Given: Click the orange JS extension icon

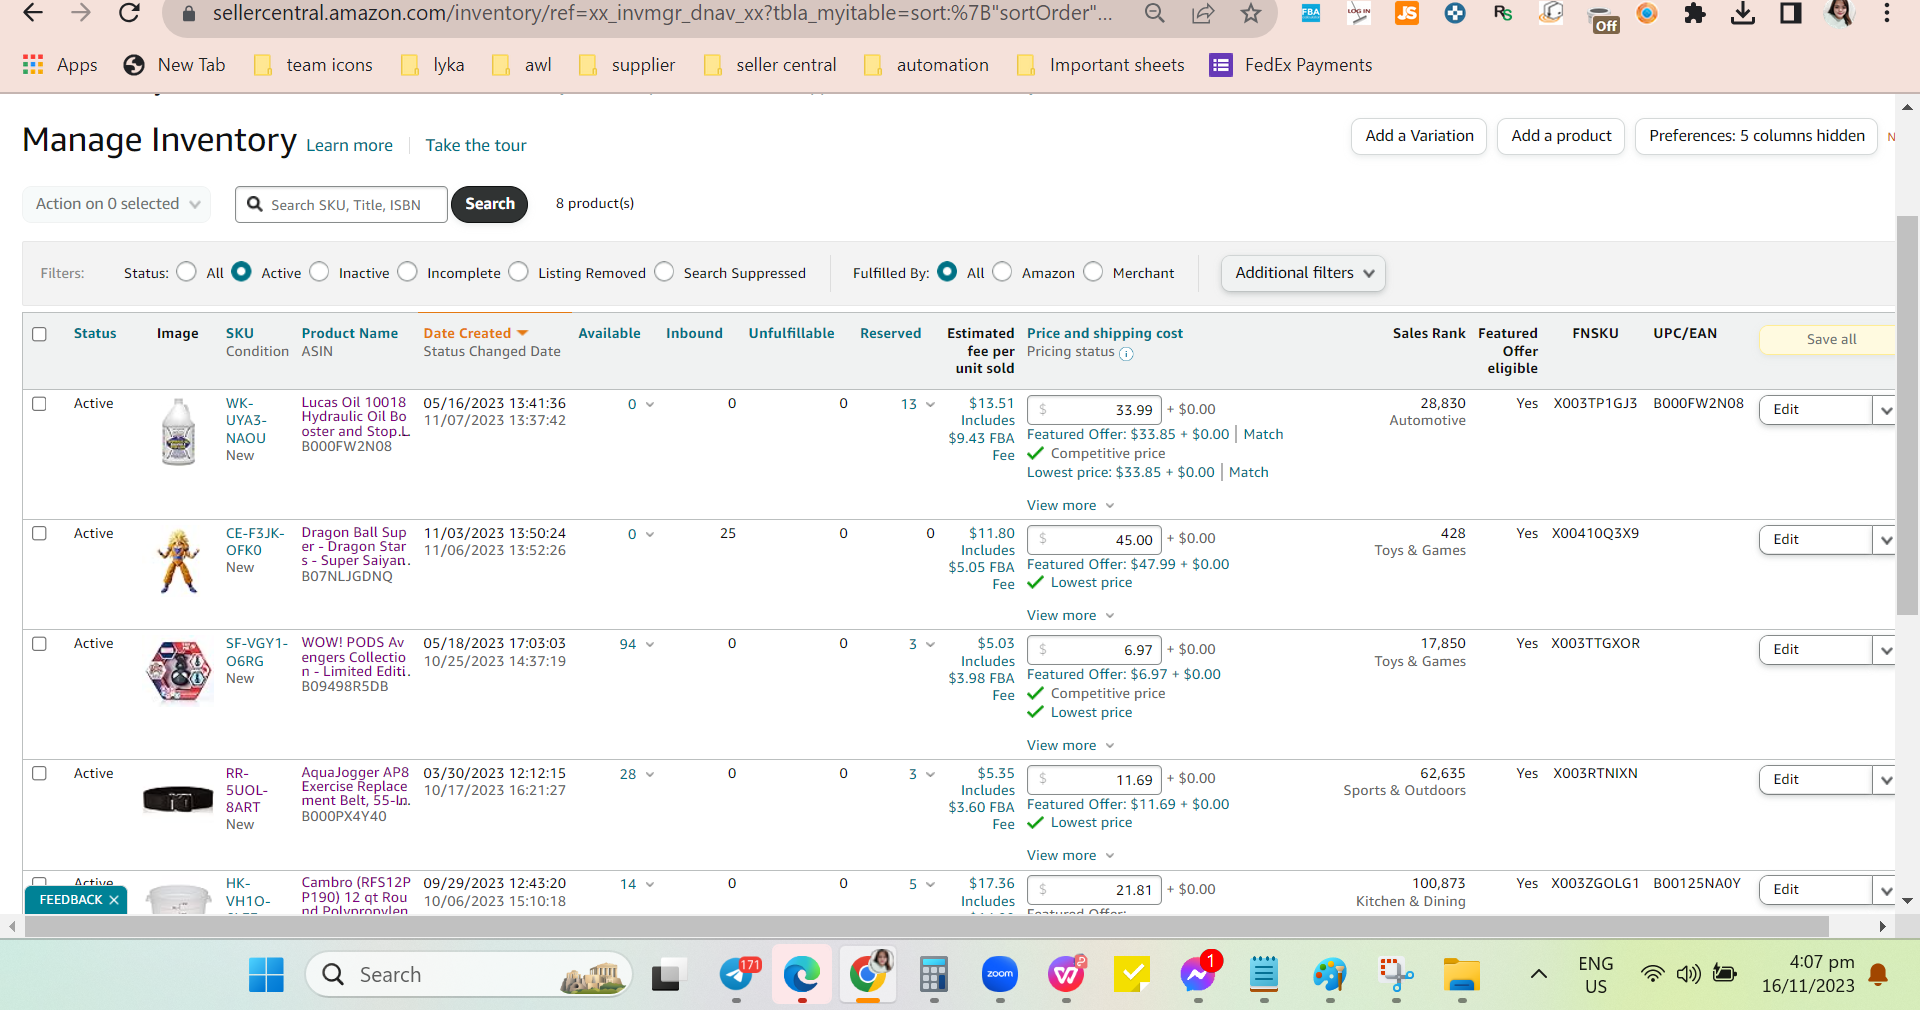Looking at the screenshot, I should tap(1407, 13).
